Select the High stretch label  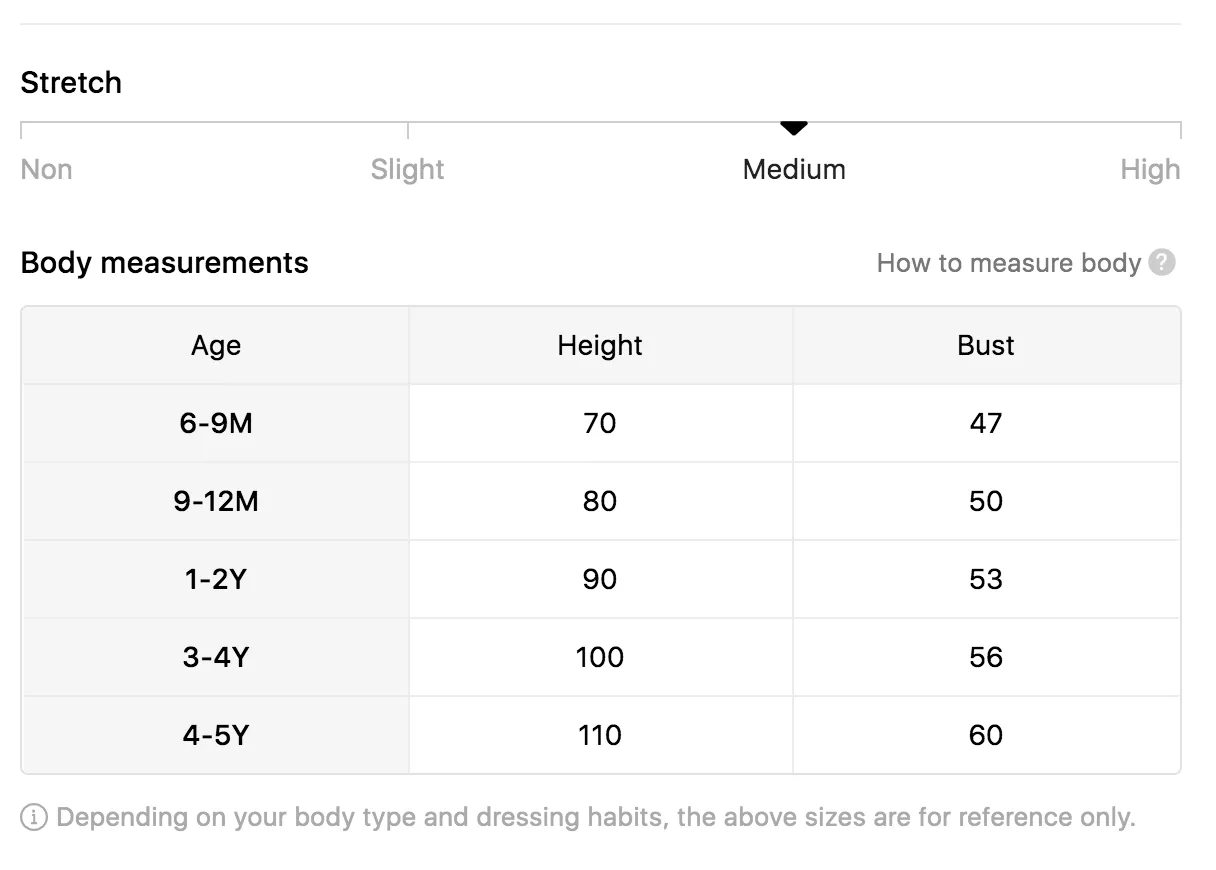pos(1150,169)
